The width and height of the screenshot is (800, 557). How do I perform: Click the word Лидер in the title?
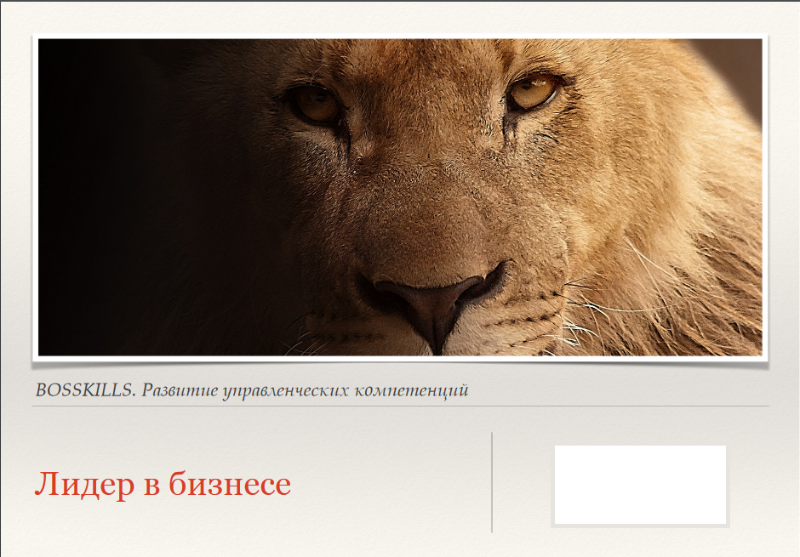(84, 484)
